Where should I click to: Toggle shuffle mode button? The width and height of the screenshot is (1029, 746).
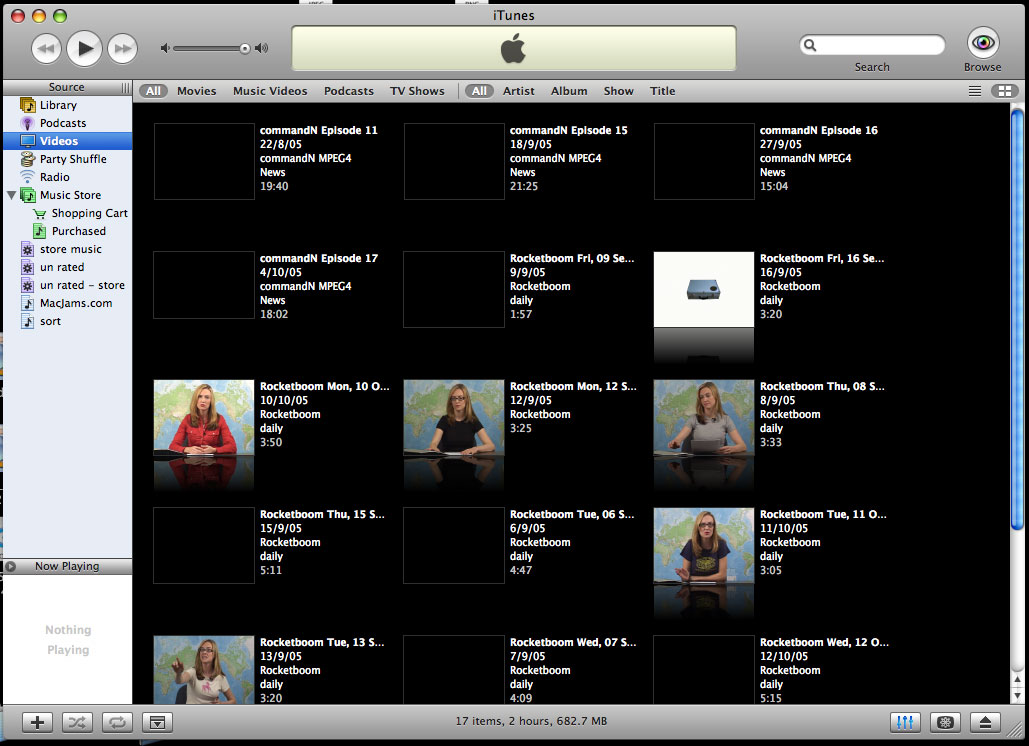click(77, 722)
